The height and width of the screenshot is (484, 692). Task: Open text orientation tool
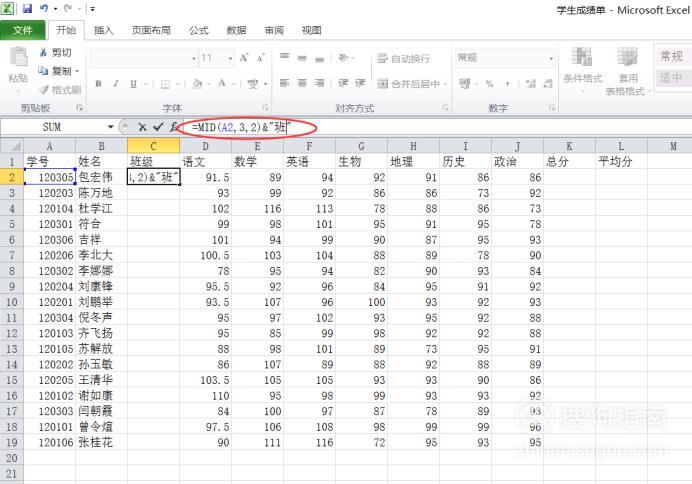point(343,57)
